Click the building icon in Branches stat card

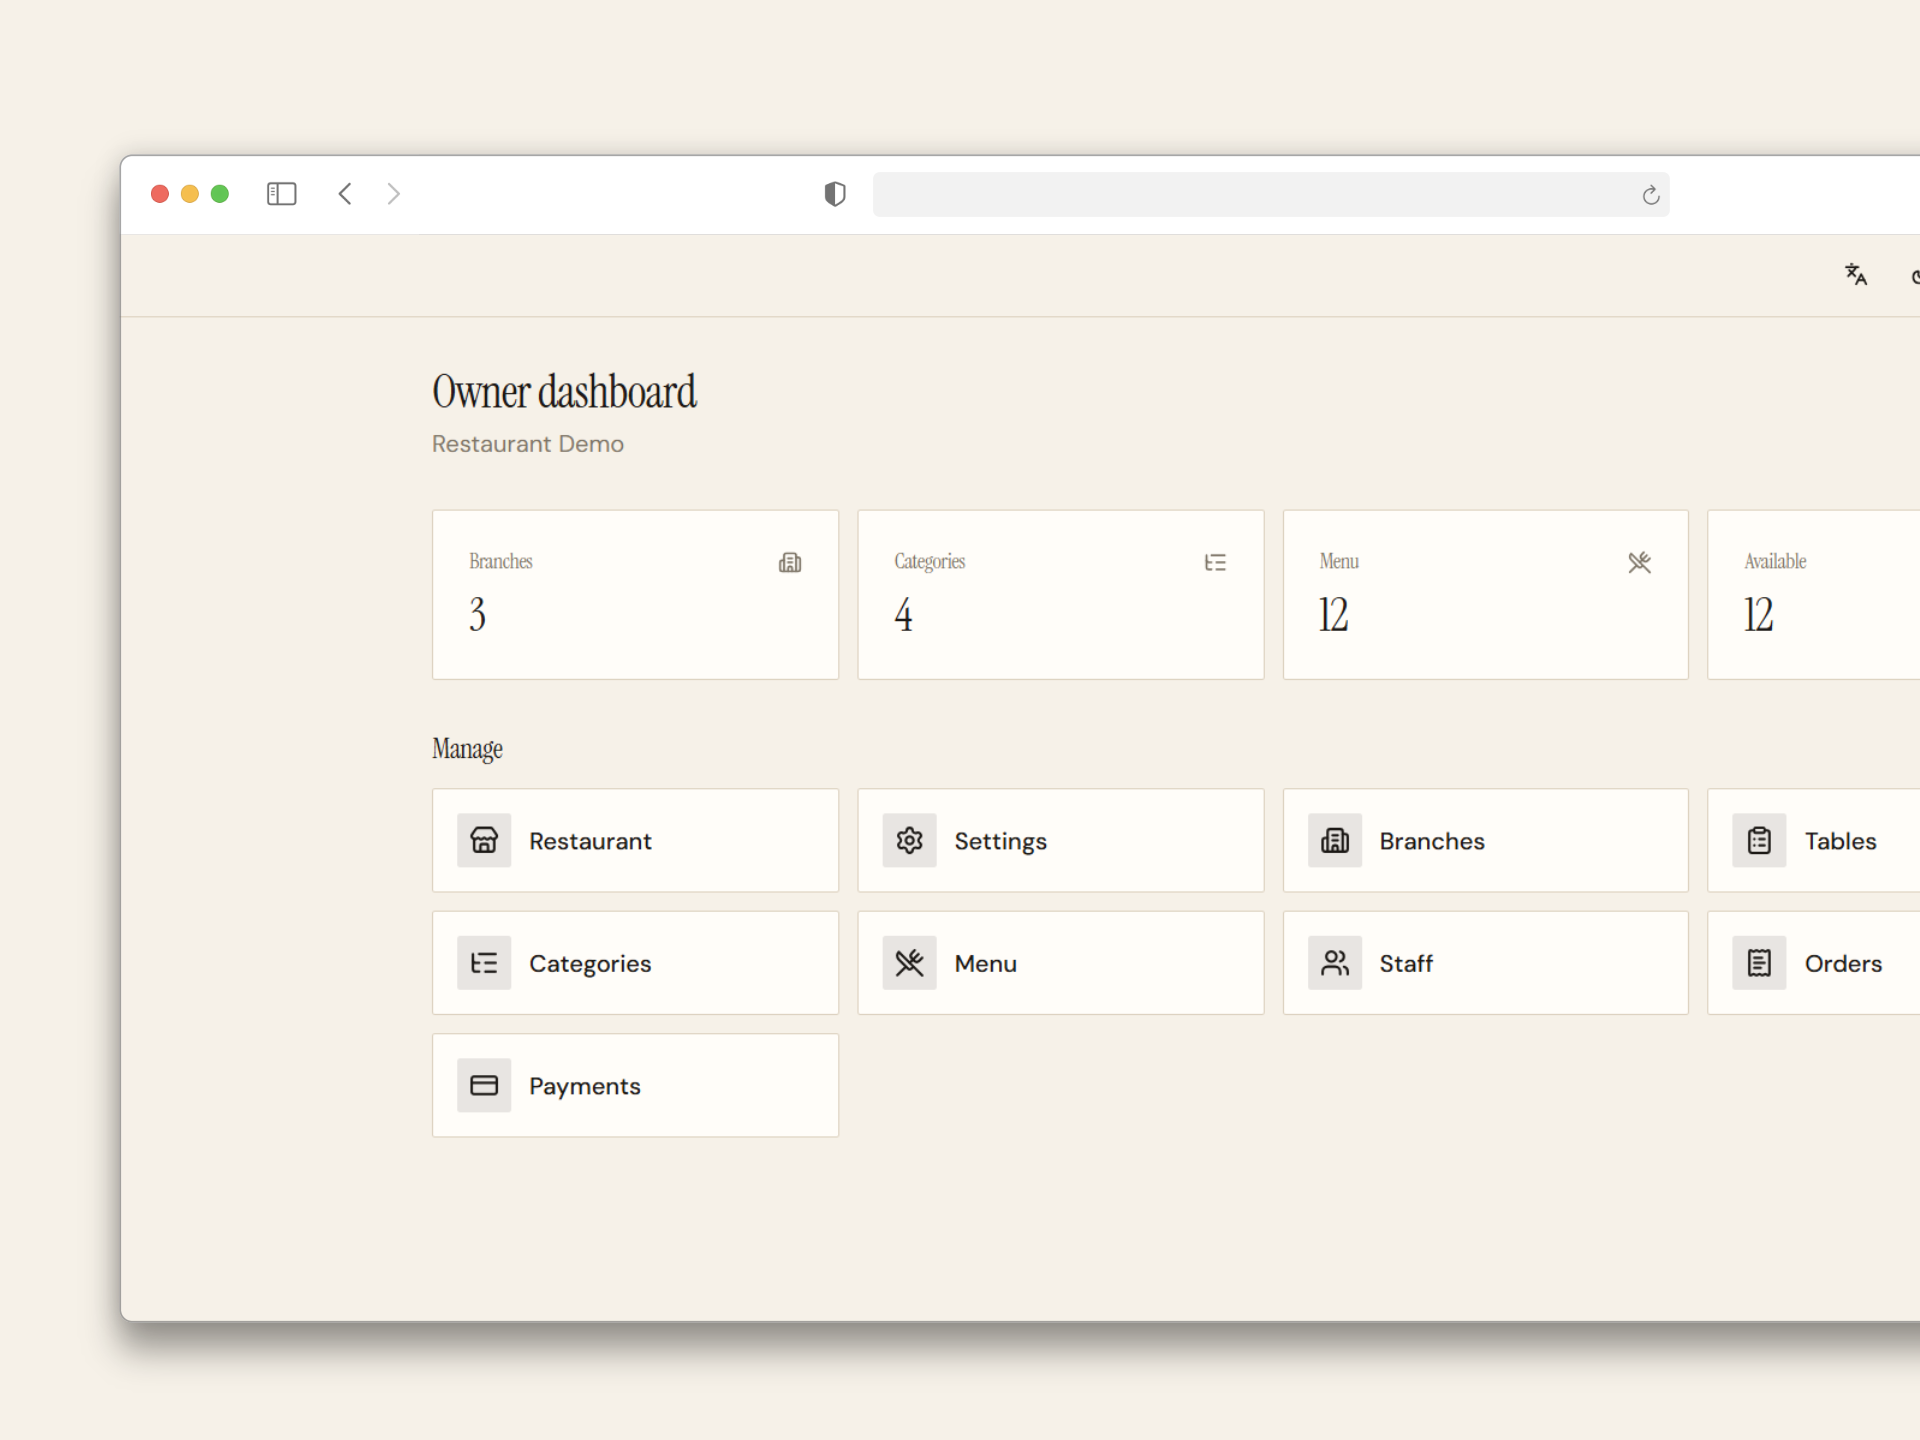tap(790, 563)
